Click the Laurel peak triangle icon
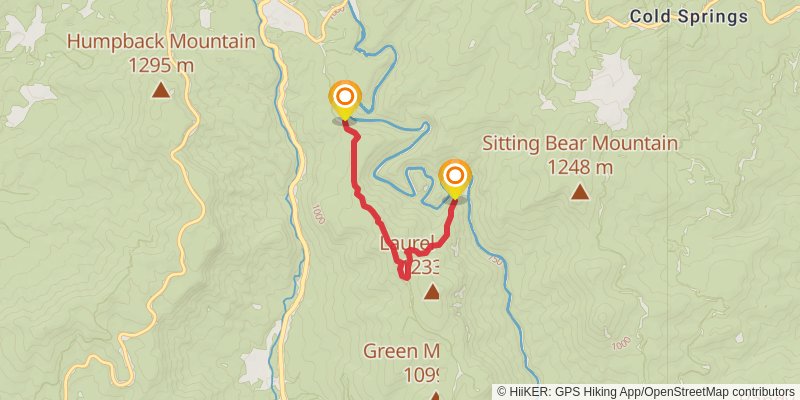This screenshot has width=800, height=400. (x=432, y=292)
